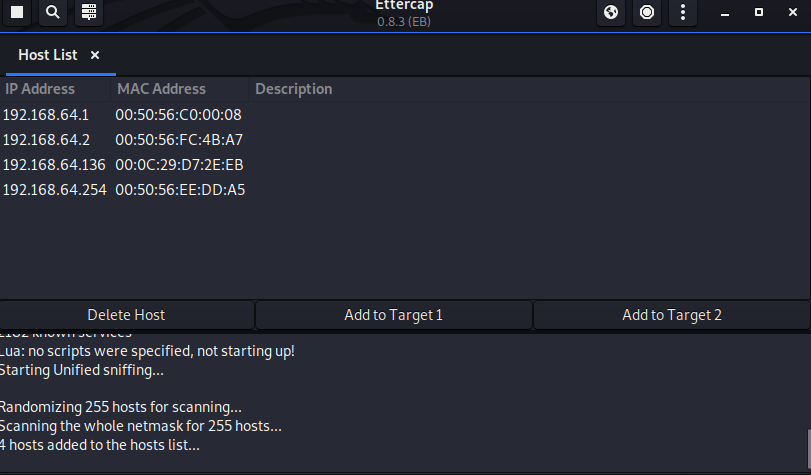Open the hosts list toolbar icon

(88, 12)
